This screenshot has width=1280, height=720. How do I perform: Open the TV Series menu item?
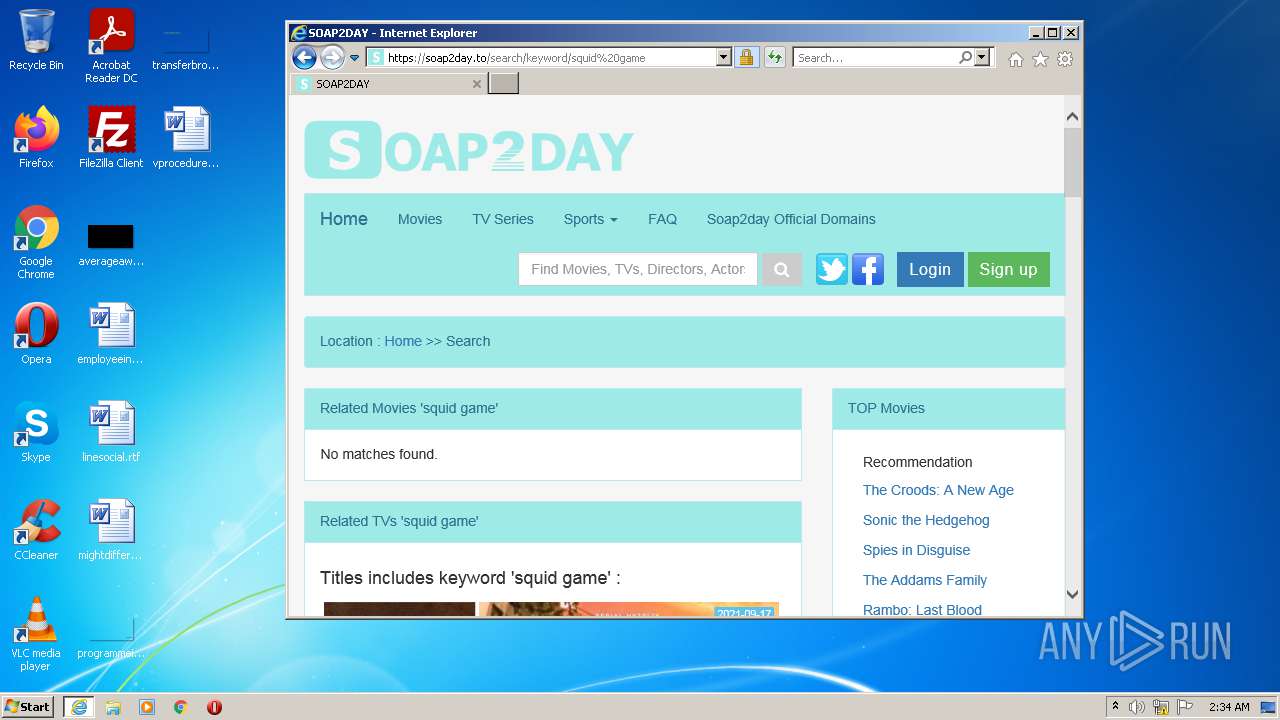click(x=503, y=219)
